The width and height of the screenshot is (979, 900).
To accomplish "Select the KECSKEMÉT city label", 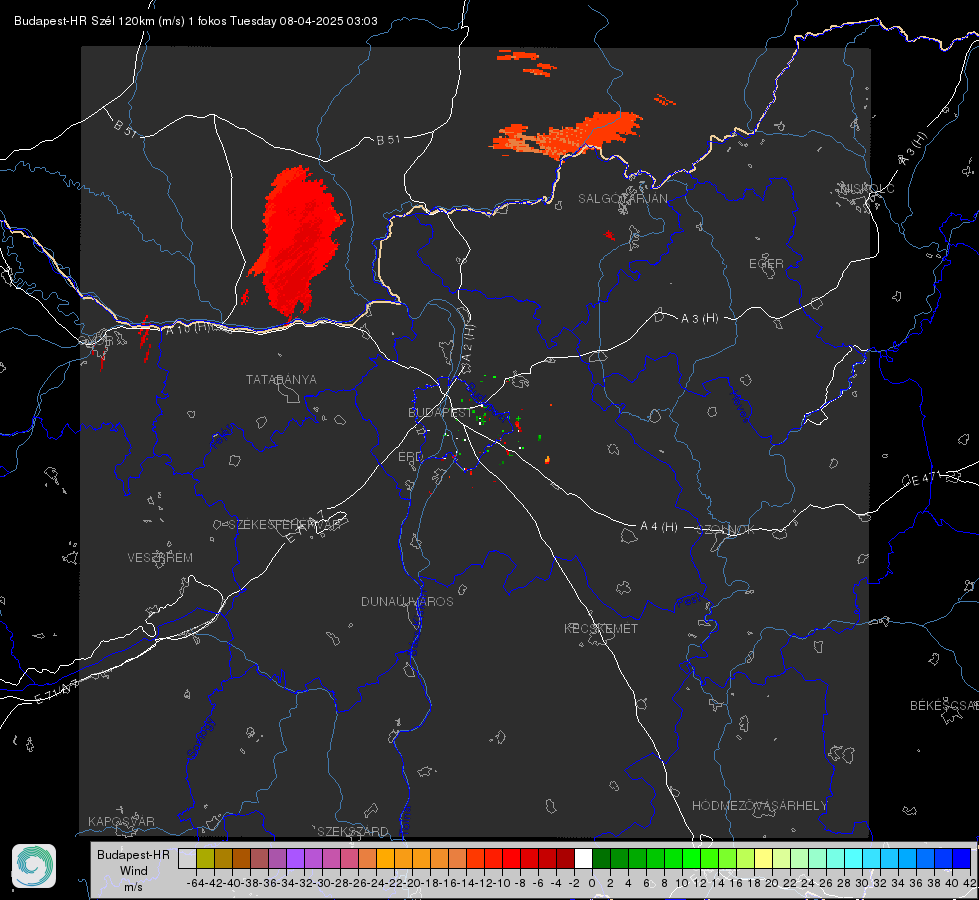I will click(601, 629).
